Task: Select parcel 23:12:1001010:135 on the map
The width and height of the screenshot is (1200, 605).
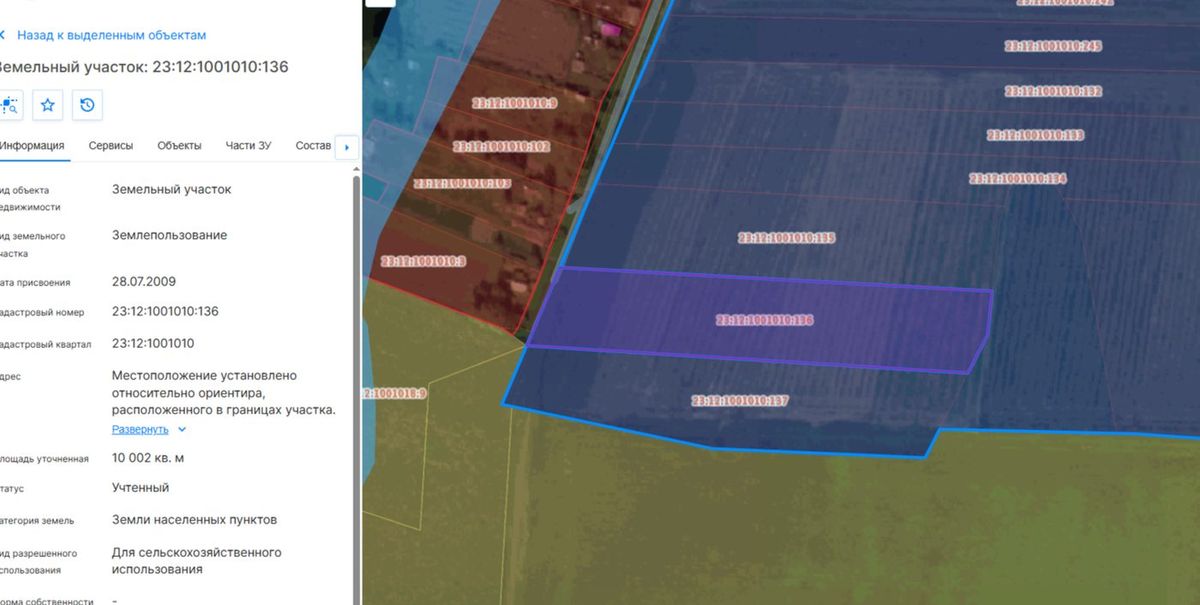Action: coord(786,238)
